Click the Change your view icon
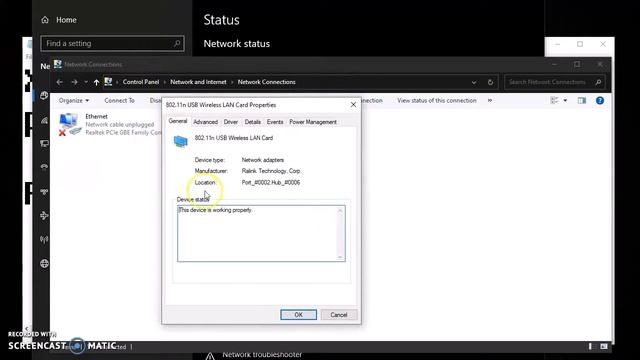640x360 pixels. click(x=554, y=100)
